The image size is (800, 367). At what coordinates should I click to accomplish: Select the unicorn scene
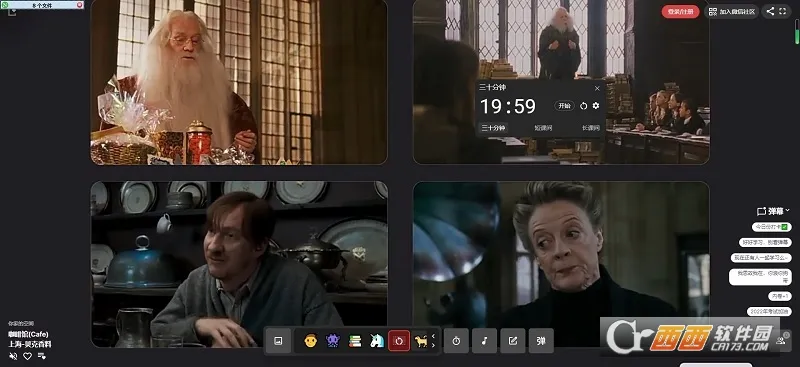click(377, 341)
